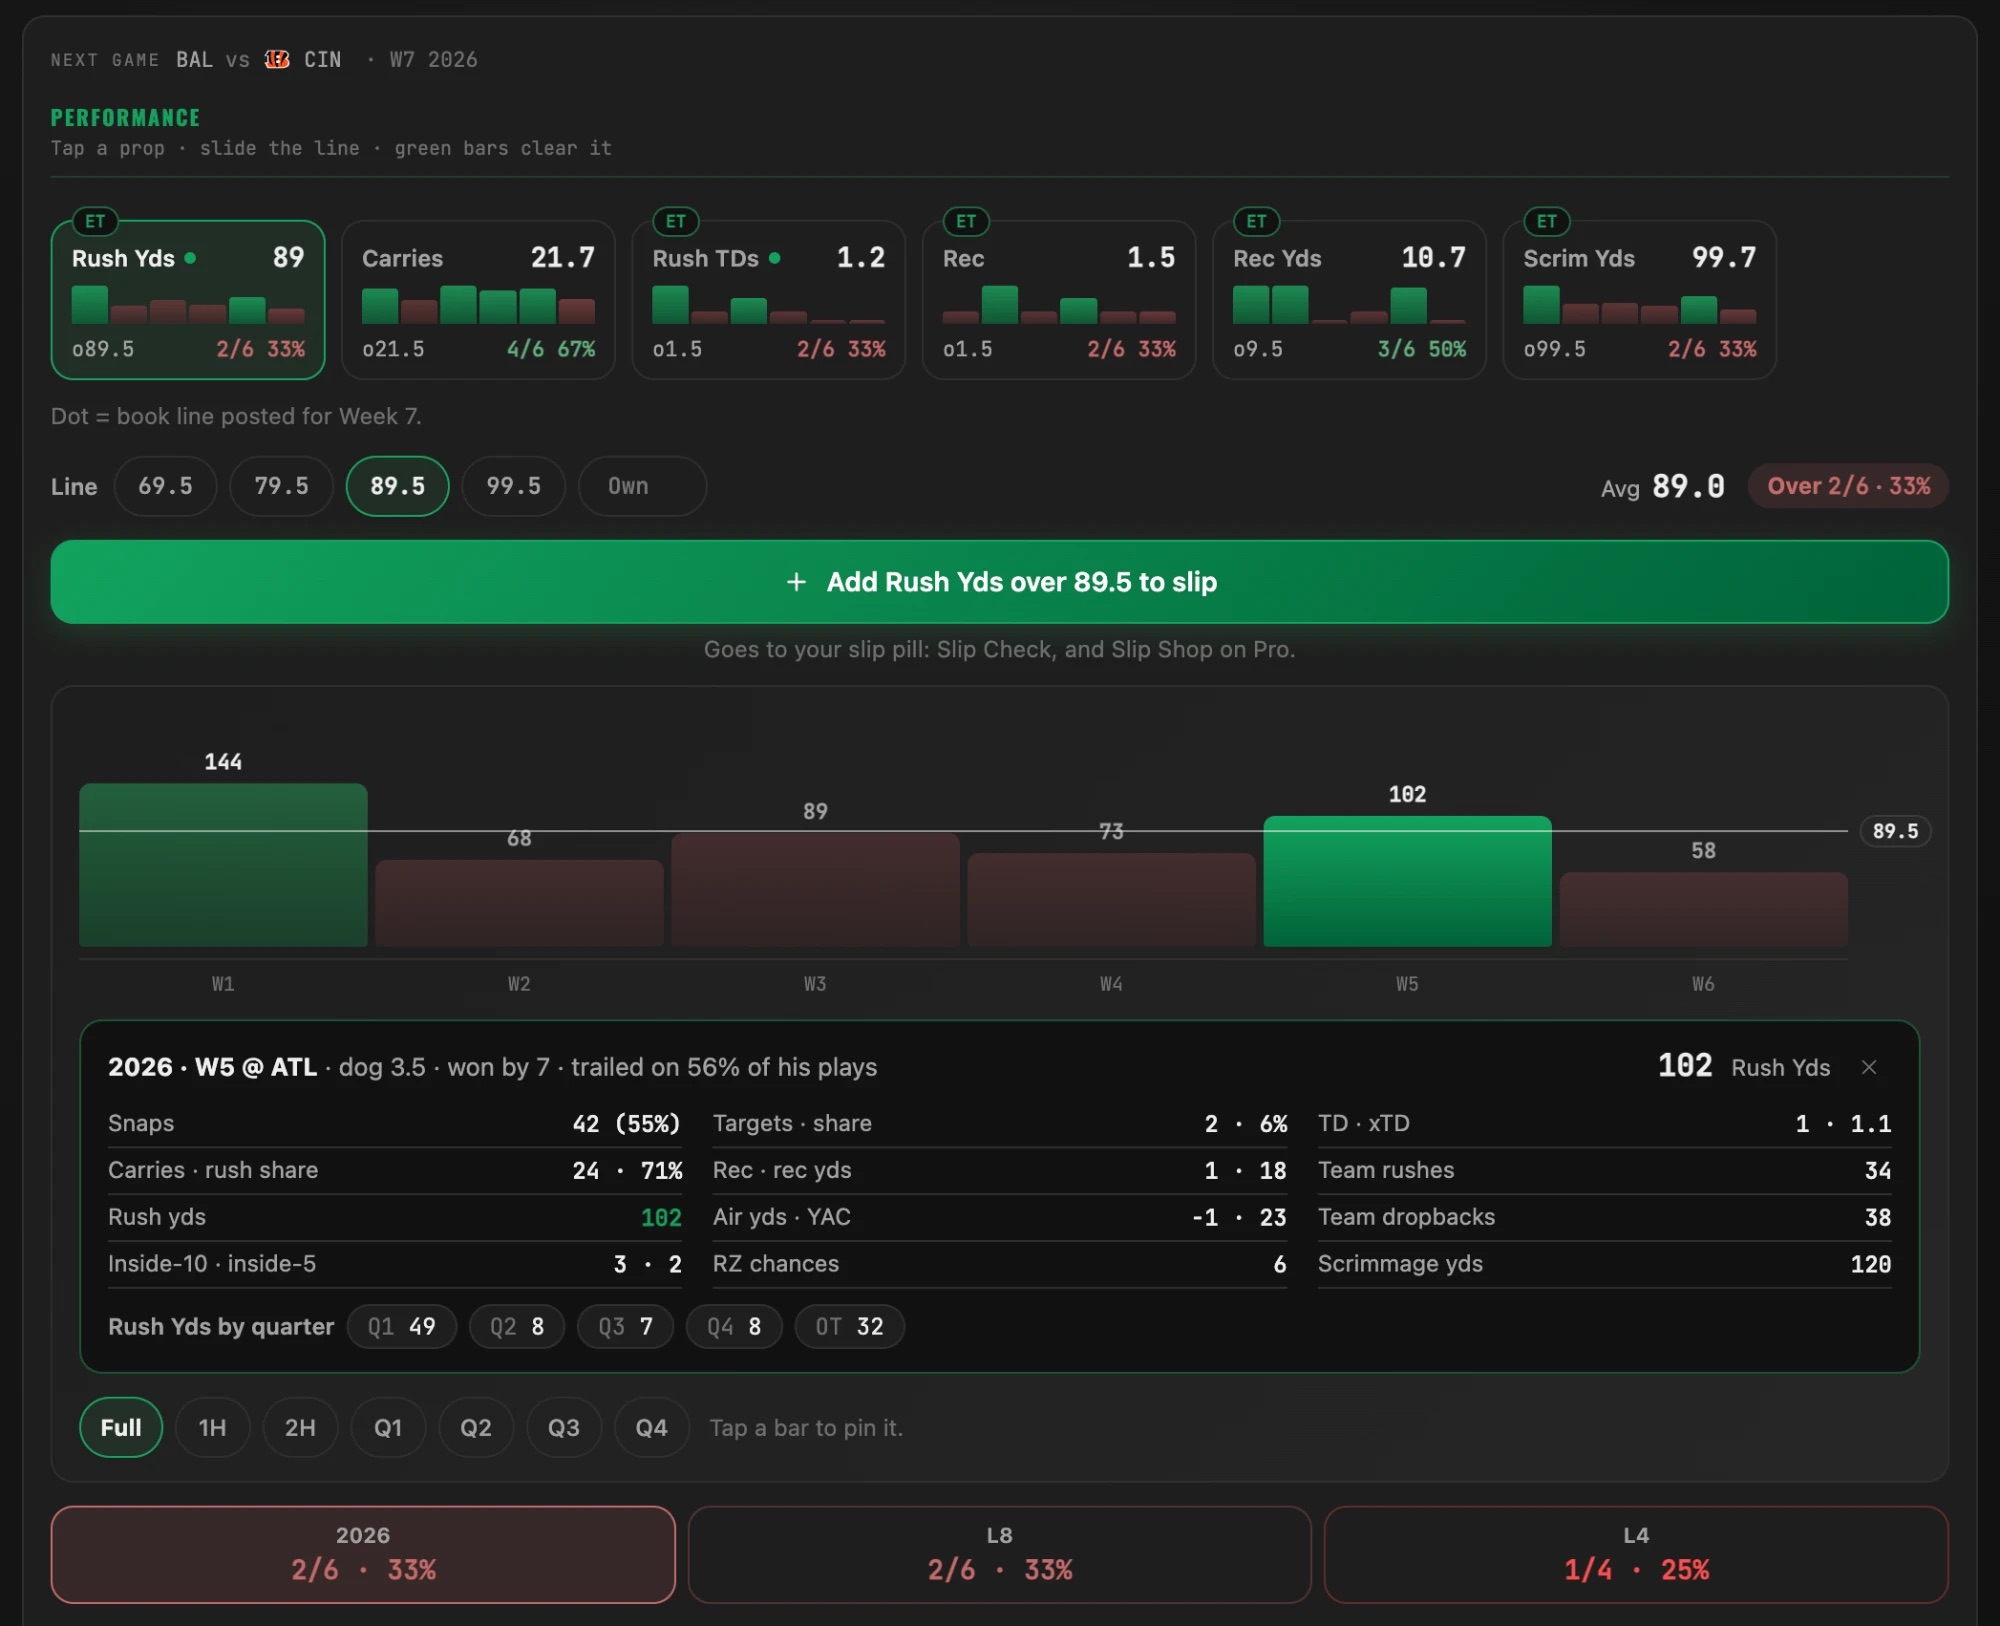Screen dimensions: 2000x1626
Task: Close the W5 @ ATL game detail panel
Action: pos(1868,1067)
